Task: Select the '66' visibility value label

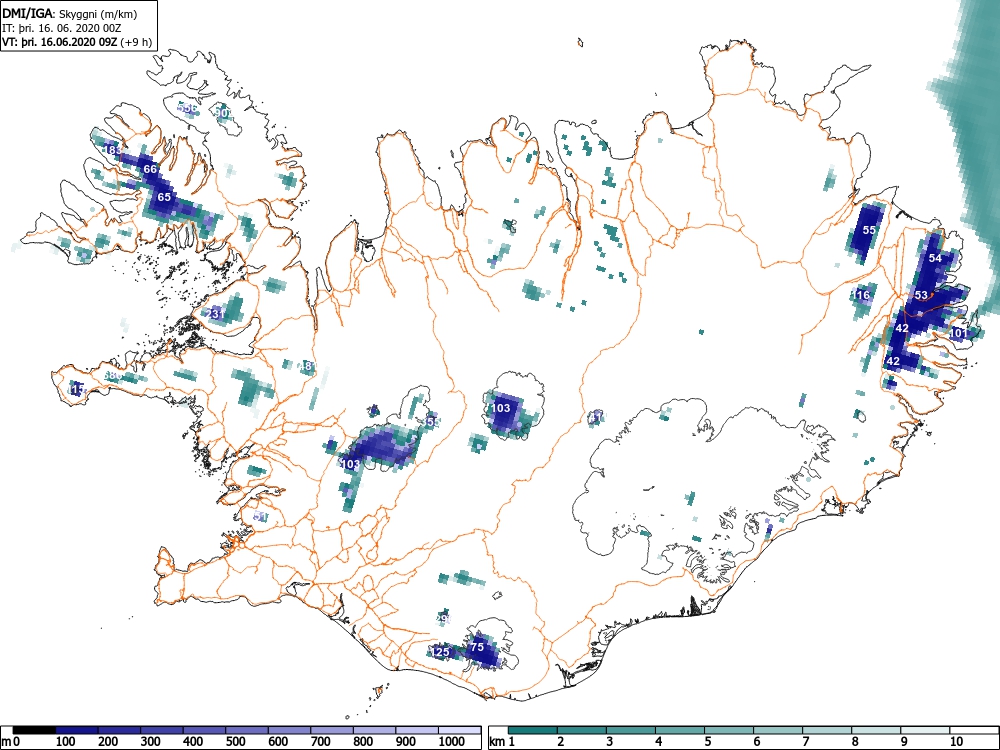Action: 150,169
